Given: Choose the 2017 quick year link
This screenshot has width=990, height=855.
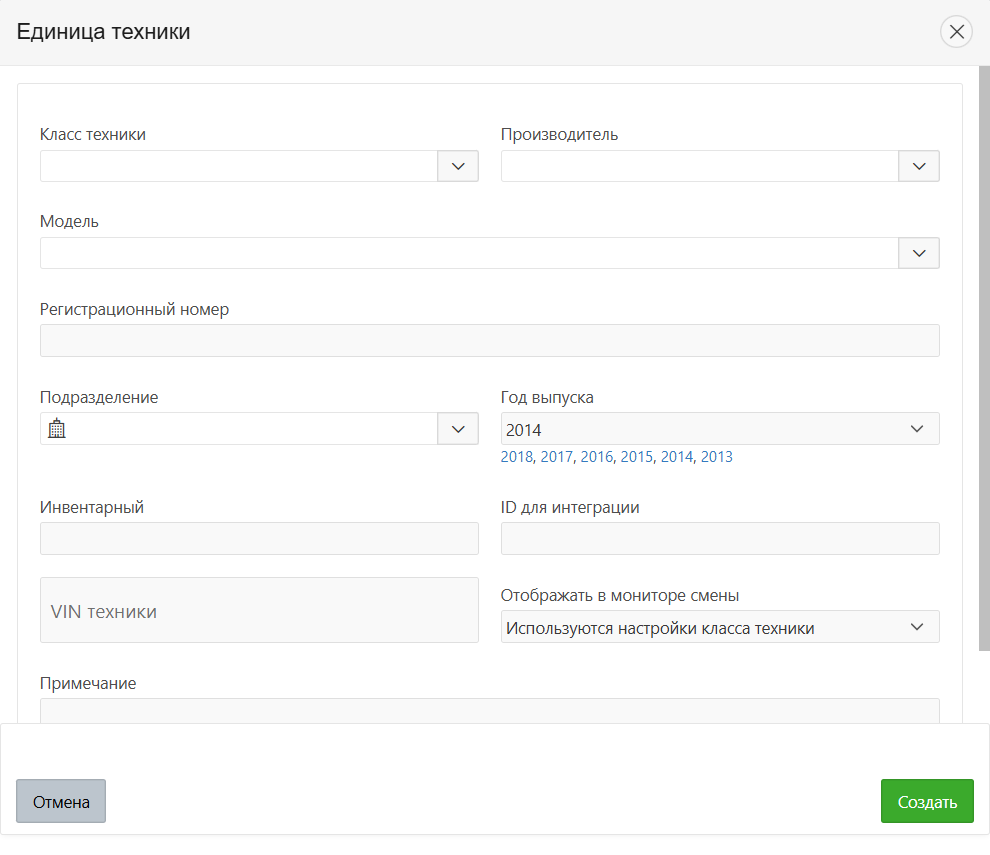Looking at the screenshot, I should [556, 457].
